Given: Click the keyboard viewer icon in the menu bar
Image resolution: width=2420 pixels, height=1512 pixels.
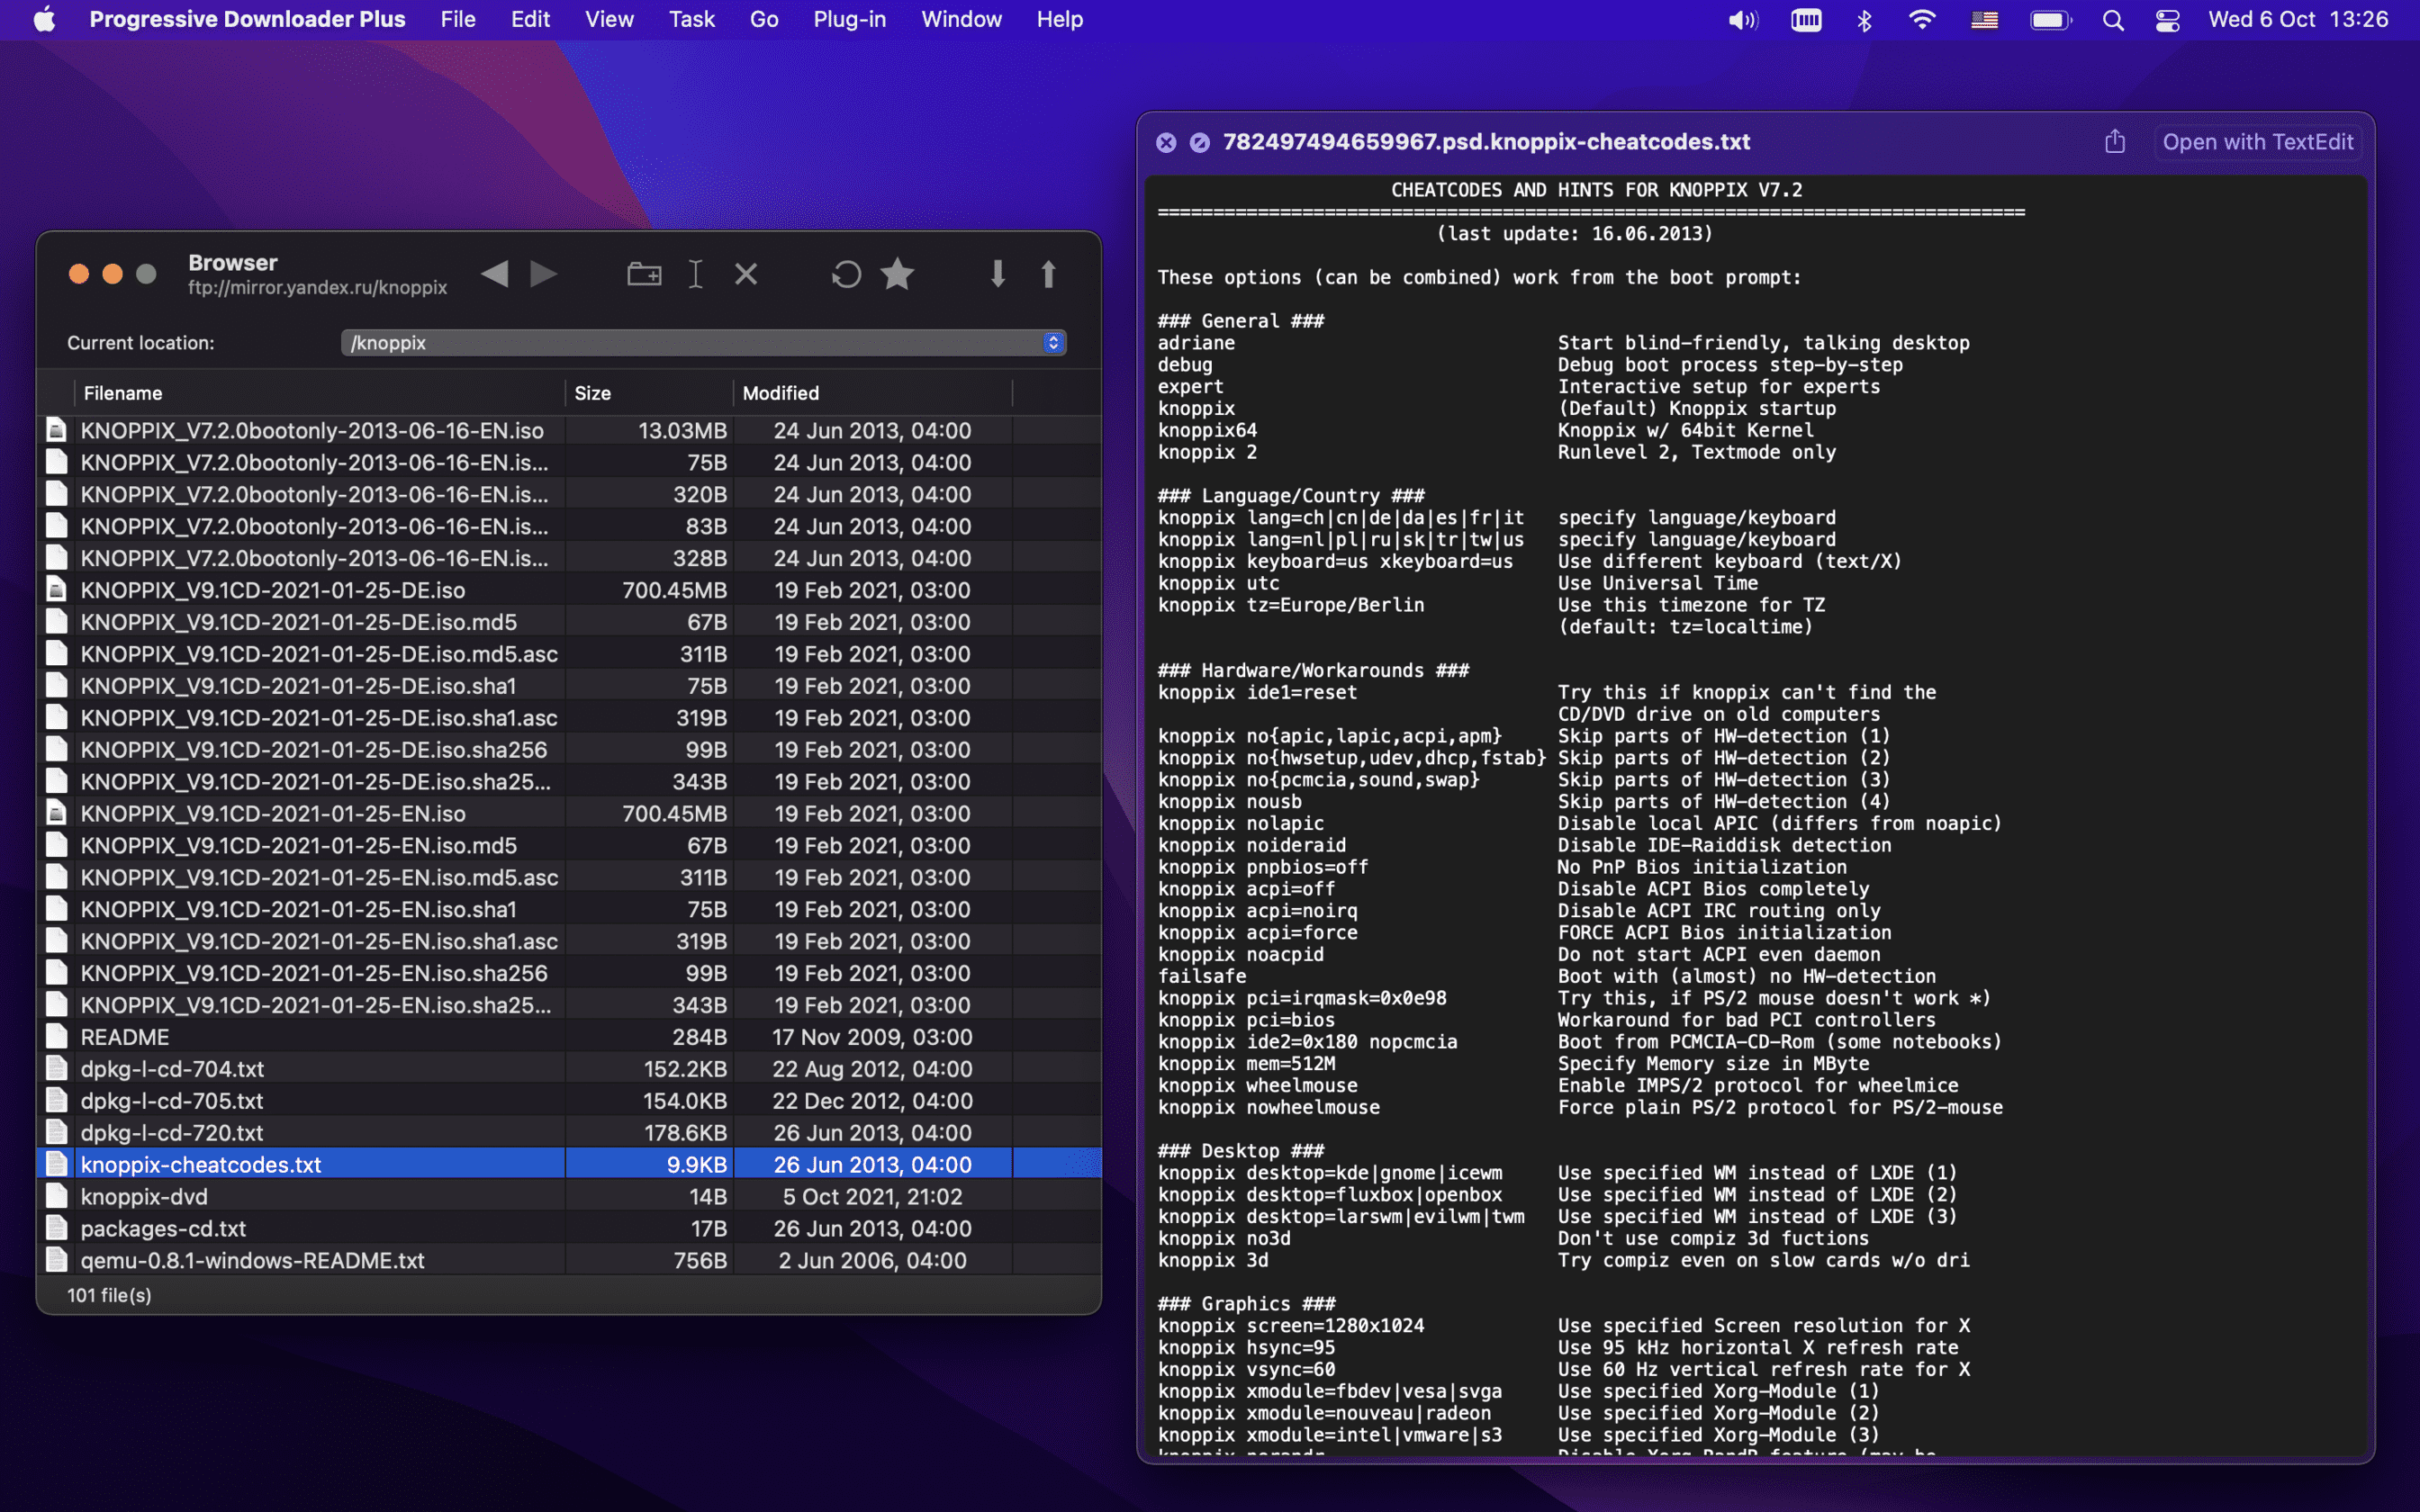Looking at the screenshot, I should coord(1806,20).
